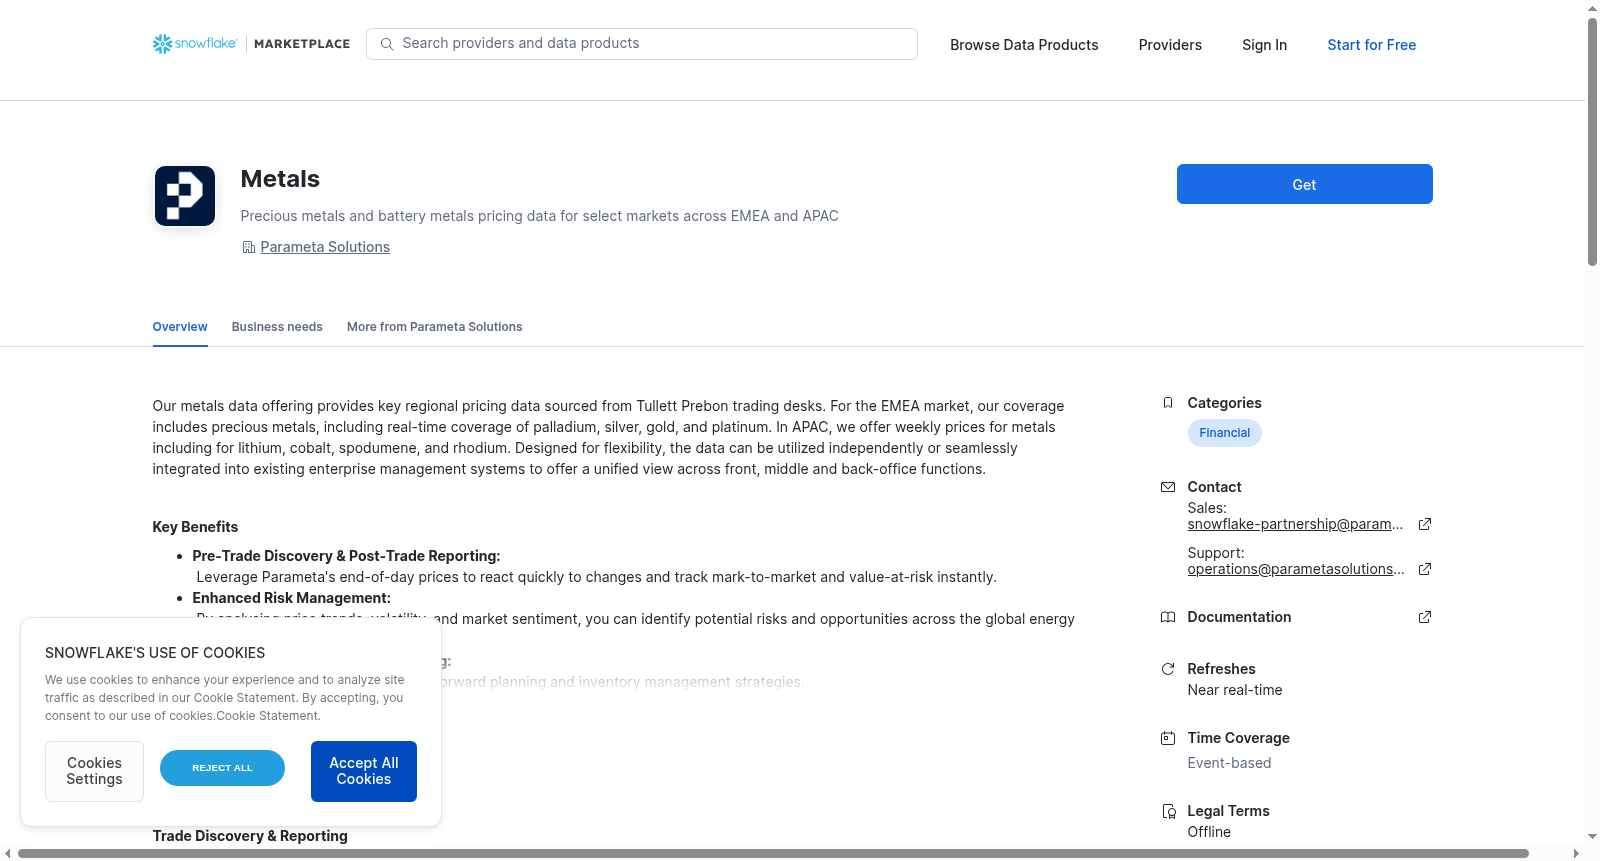The image size is (1600, 861).
Task: Click the Key Benefits heading
Action: pyautogui.click(x=195, y=527)
